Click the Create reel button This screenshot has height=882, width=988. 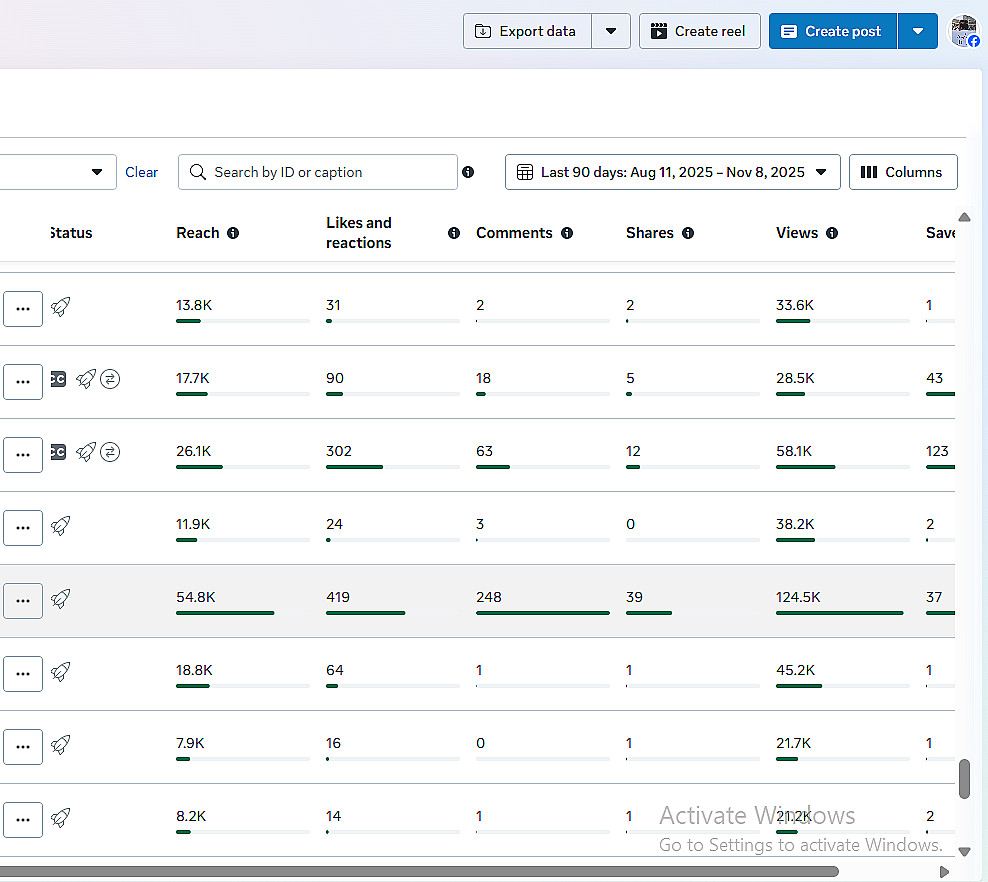pos(699,31)
